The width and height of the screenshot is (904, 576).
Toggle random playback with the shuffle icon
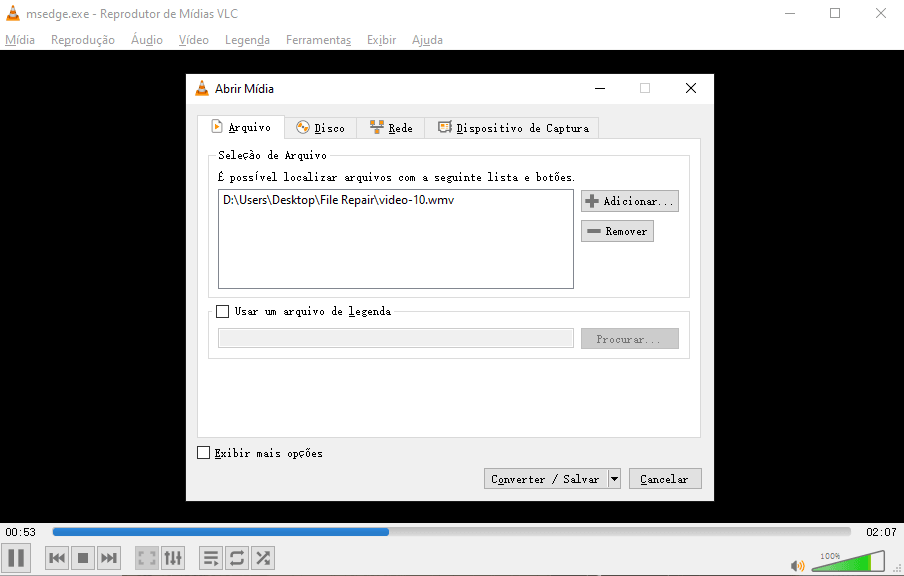(x=262, y=557)
